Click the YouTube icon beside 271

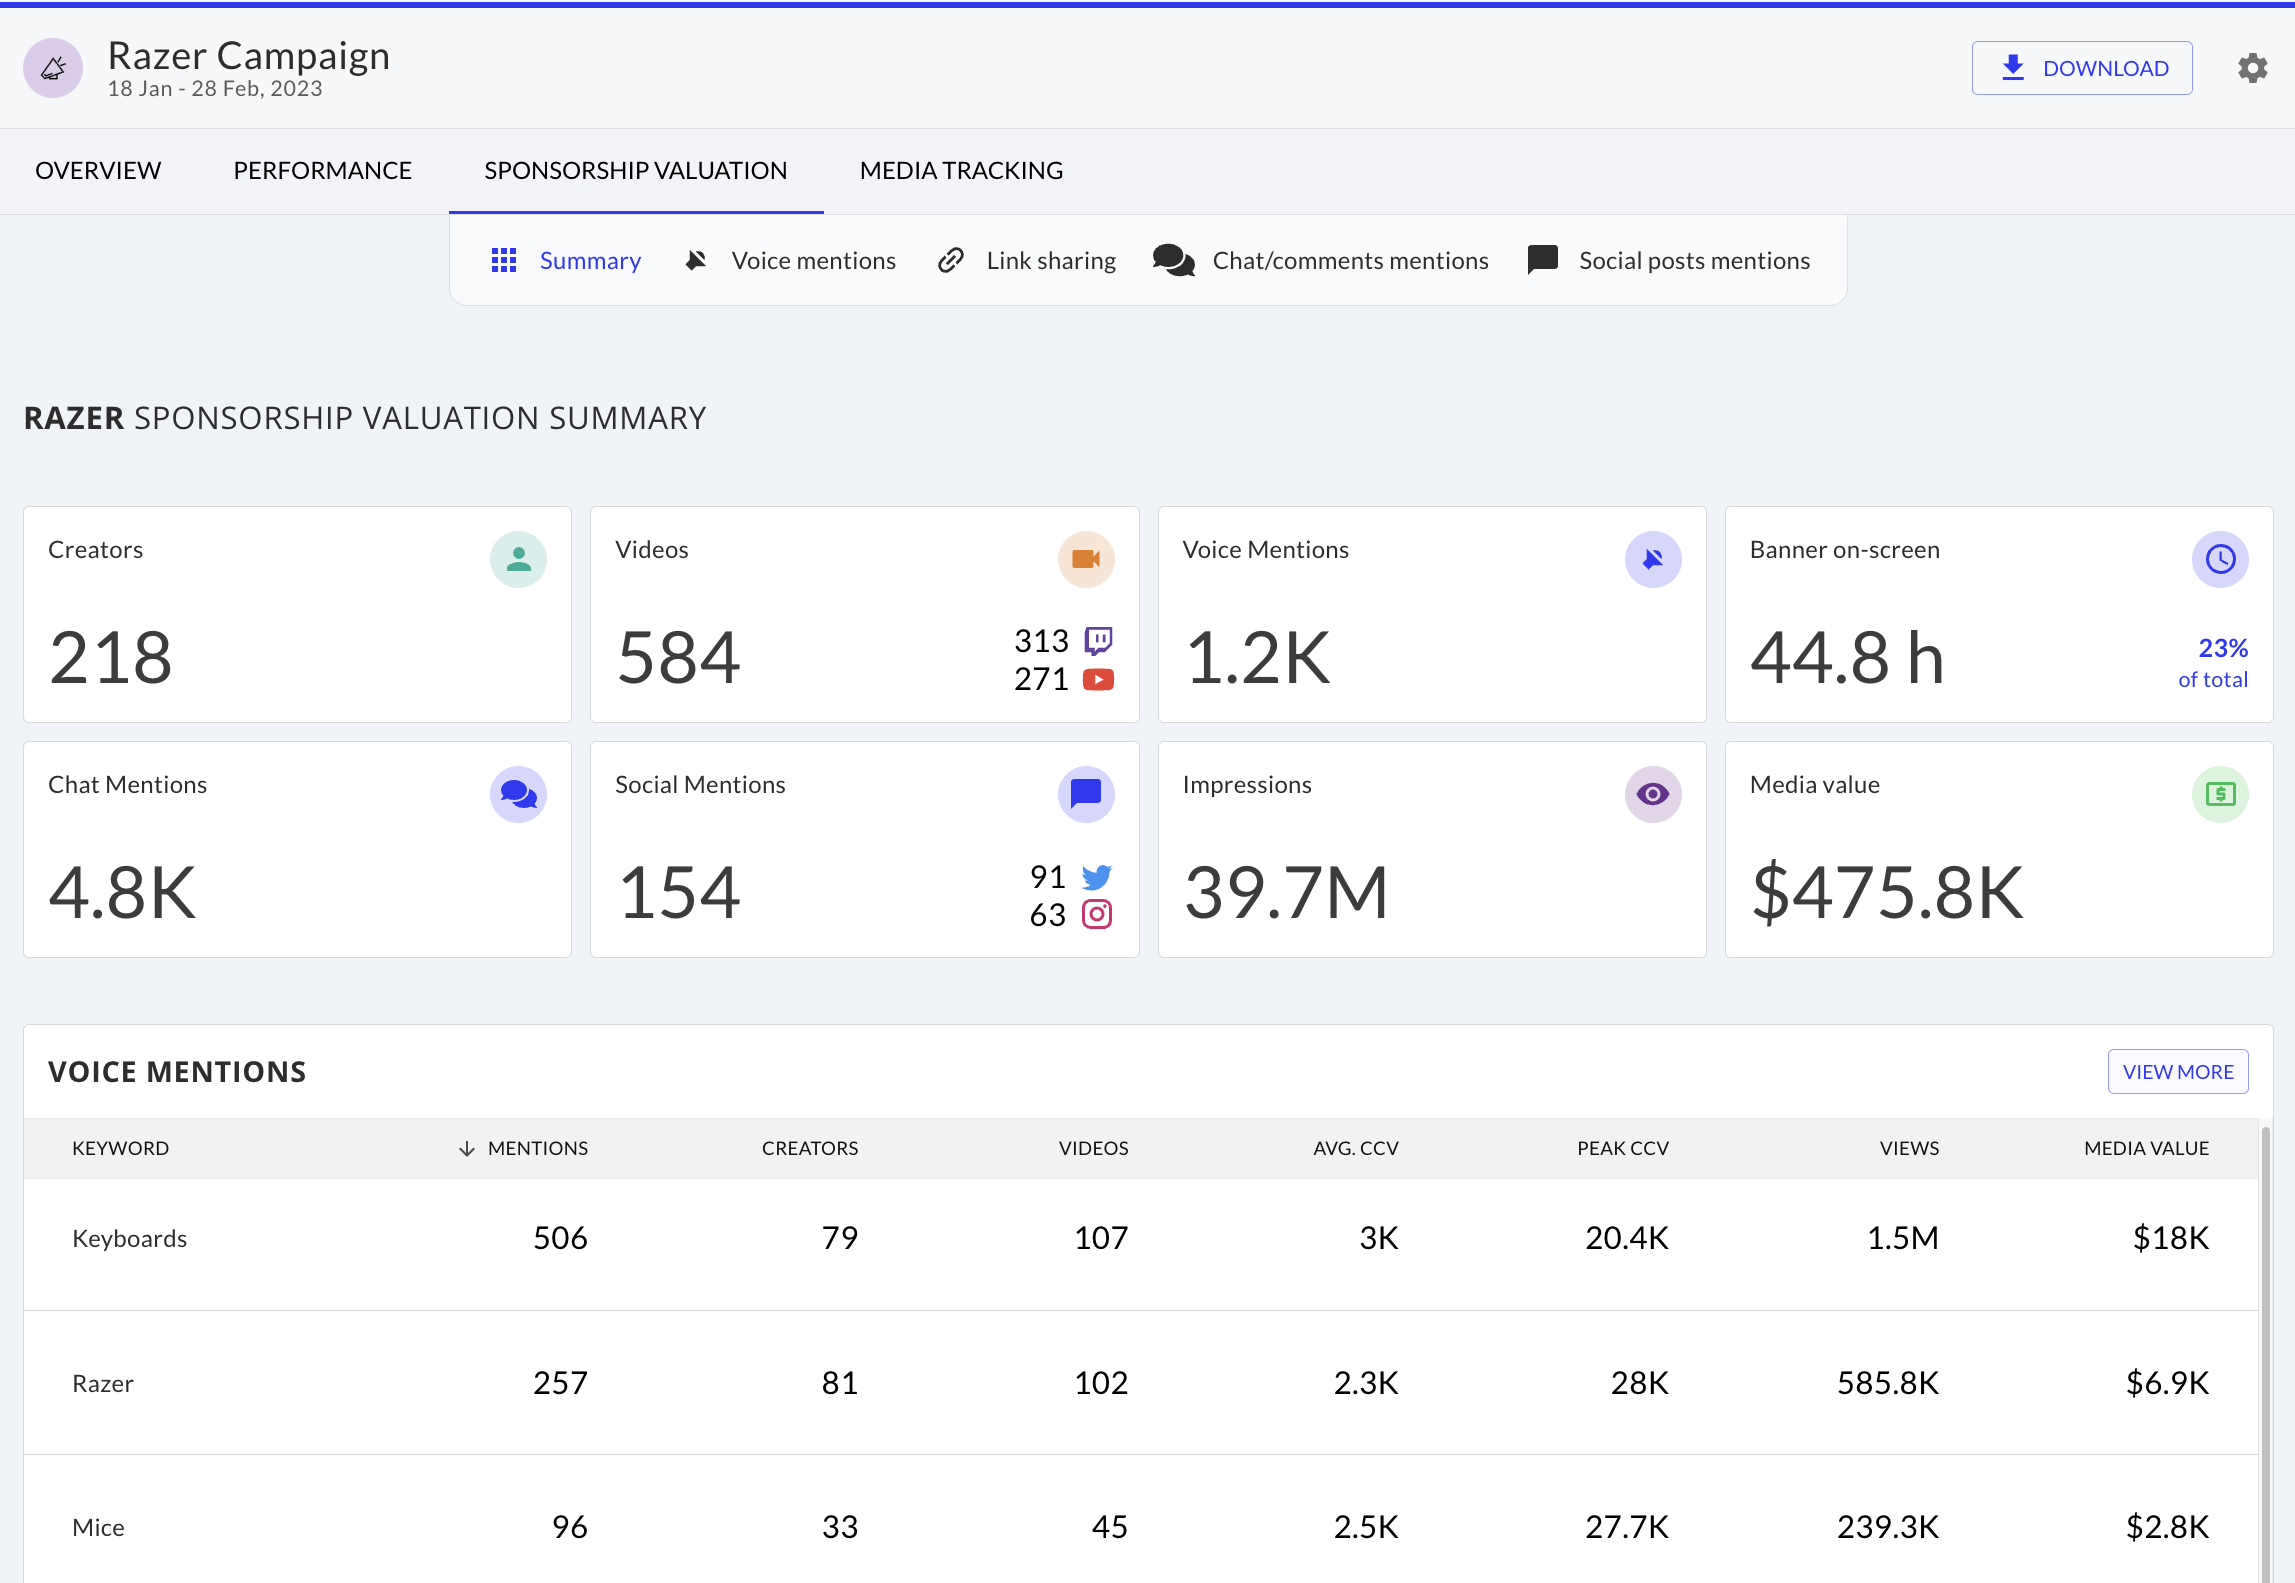click(1098, 680)
